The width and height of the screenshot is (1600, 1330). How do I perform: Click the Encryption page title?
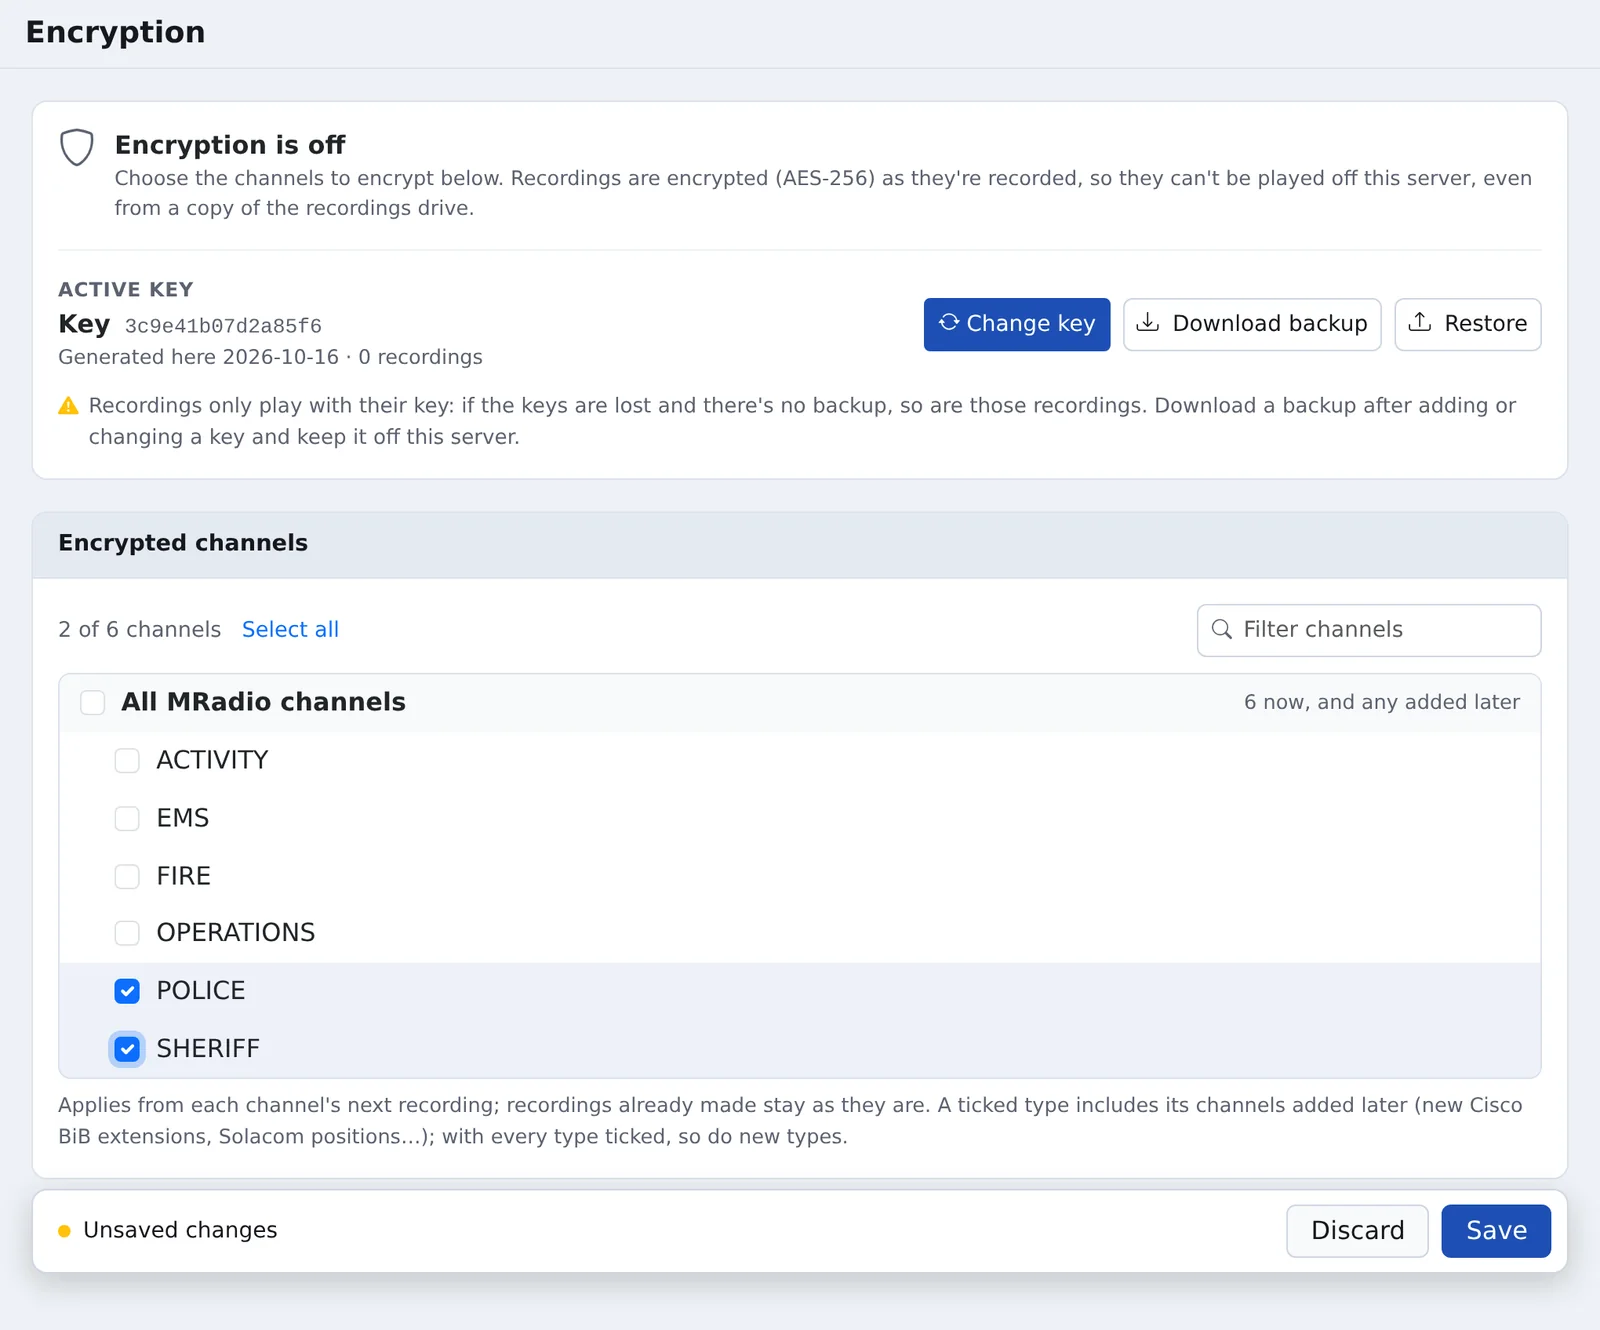[x=115, y=32]
